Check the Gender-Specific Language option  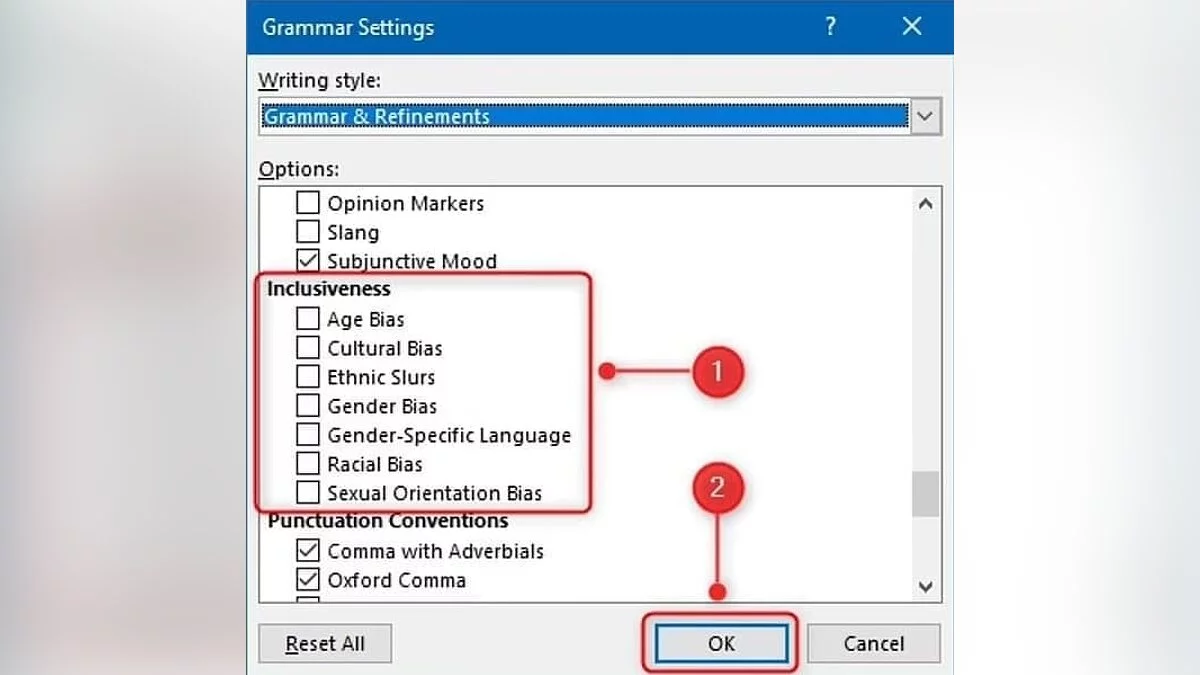pyautogui.click(x=308, y=435)
